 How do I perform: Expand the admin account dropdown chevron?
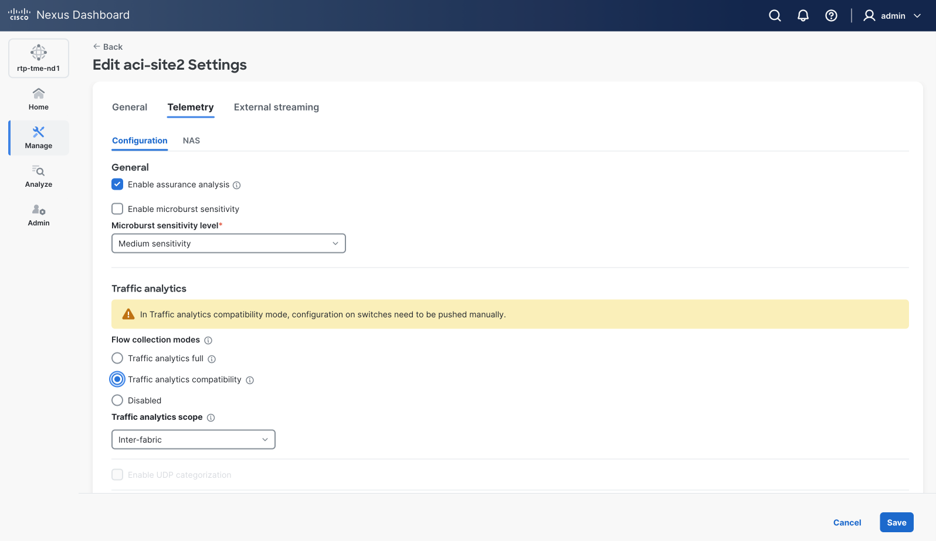click(917, 16)
